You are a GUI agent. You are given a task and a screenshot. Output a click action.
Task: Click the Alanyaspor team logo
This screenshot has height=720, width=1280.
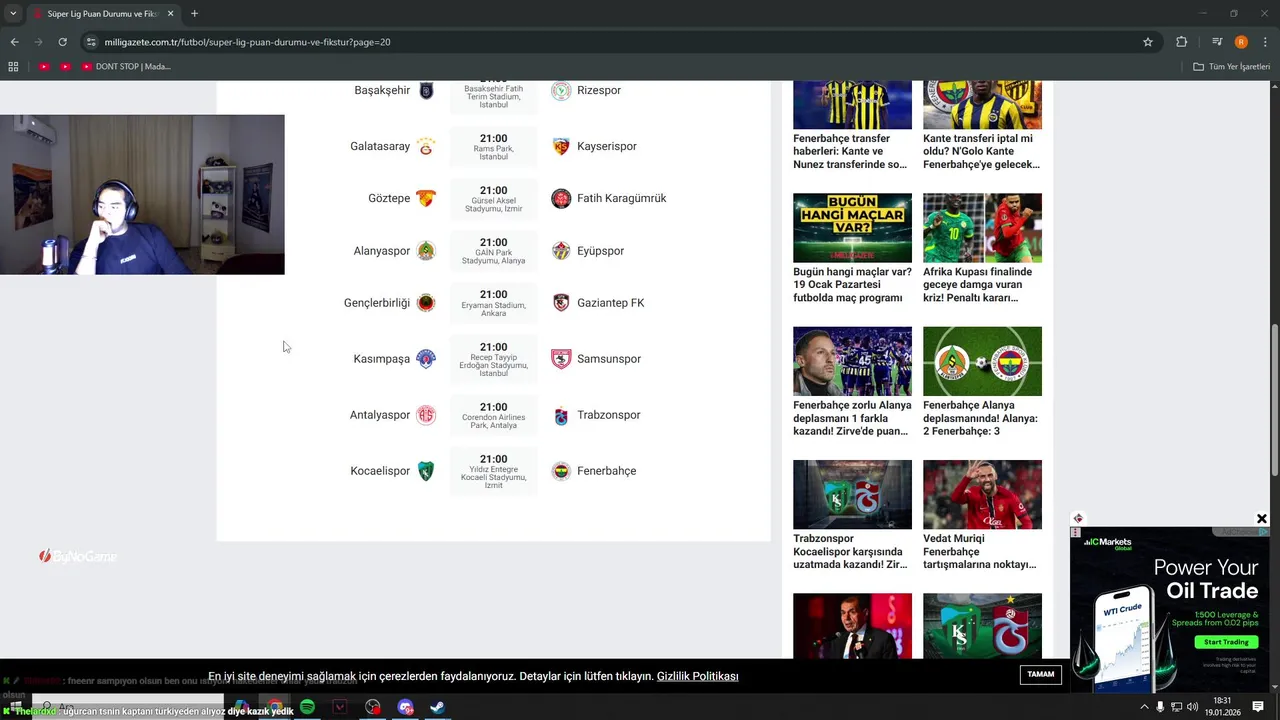tap(426, 251)
